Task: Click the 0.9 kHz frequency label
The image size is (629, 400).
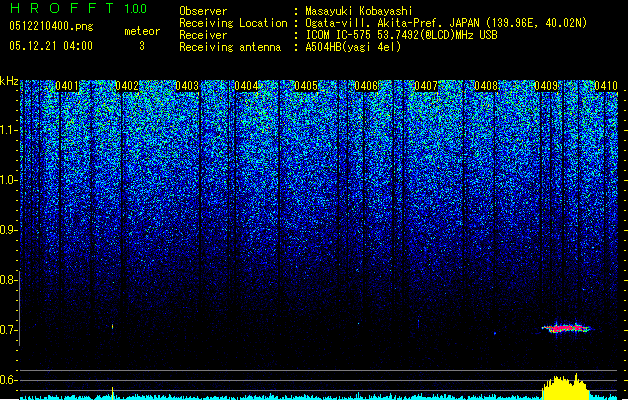Action: coord(9,230)
